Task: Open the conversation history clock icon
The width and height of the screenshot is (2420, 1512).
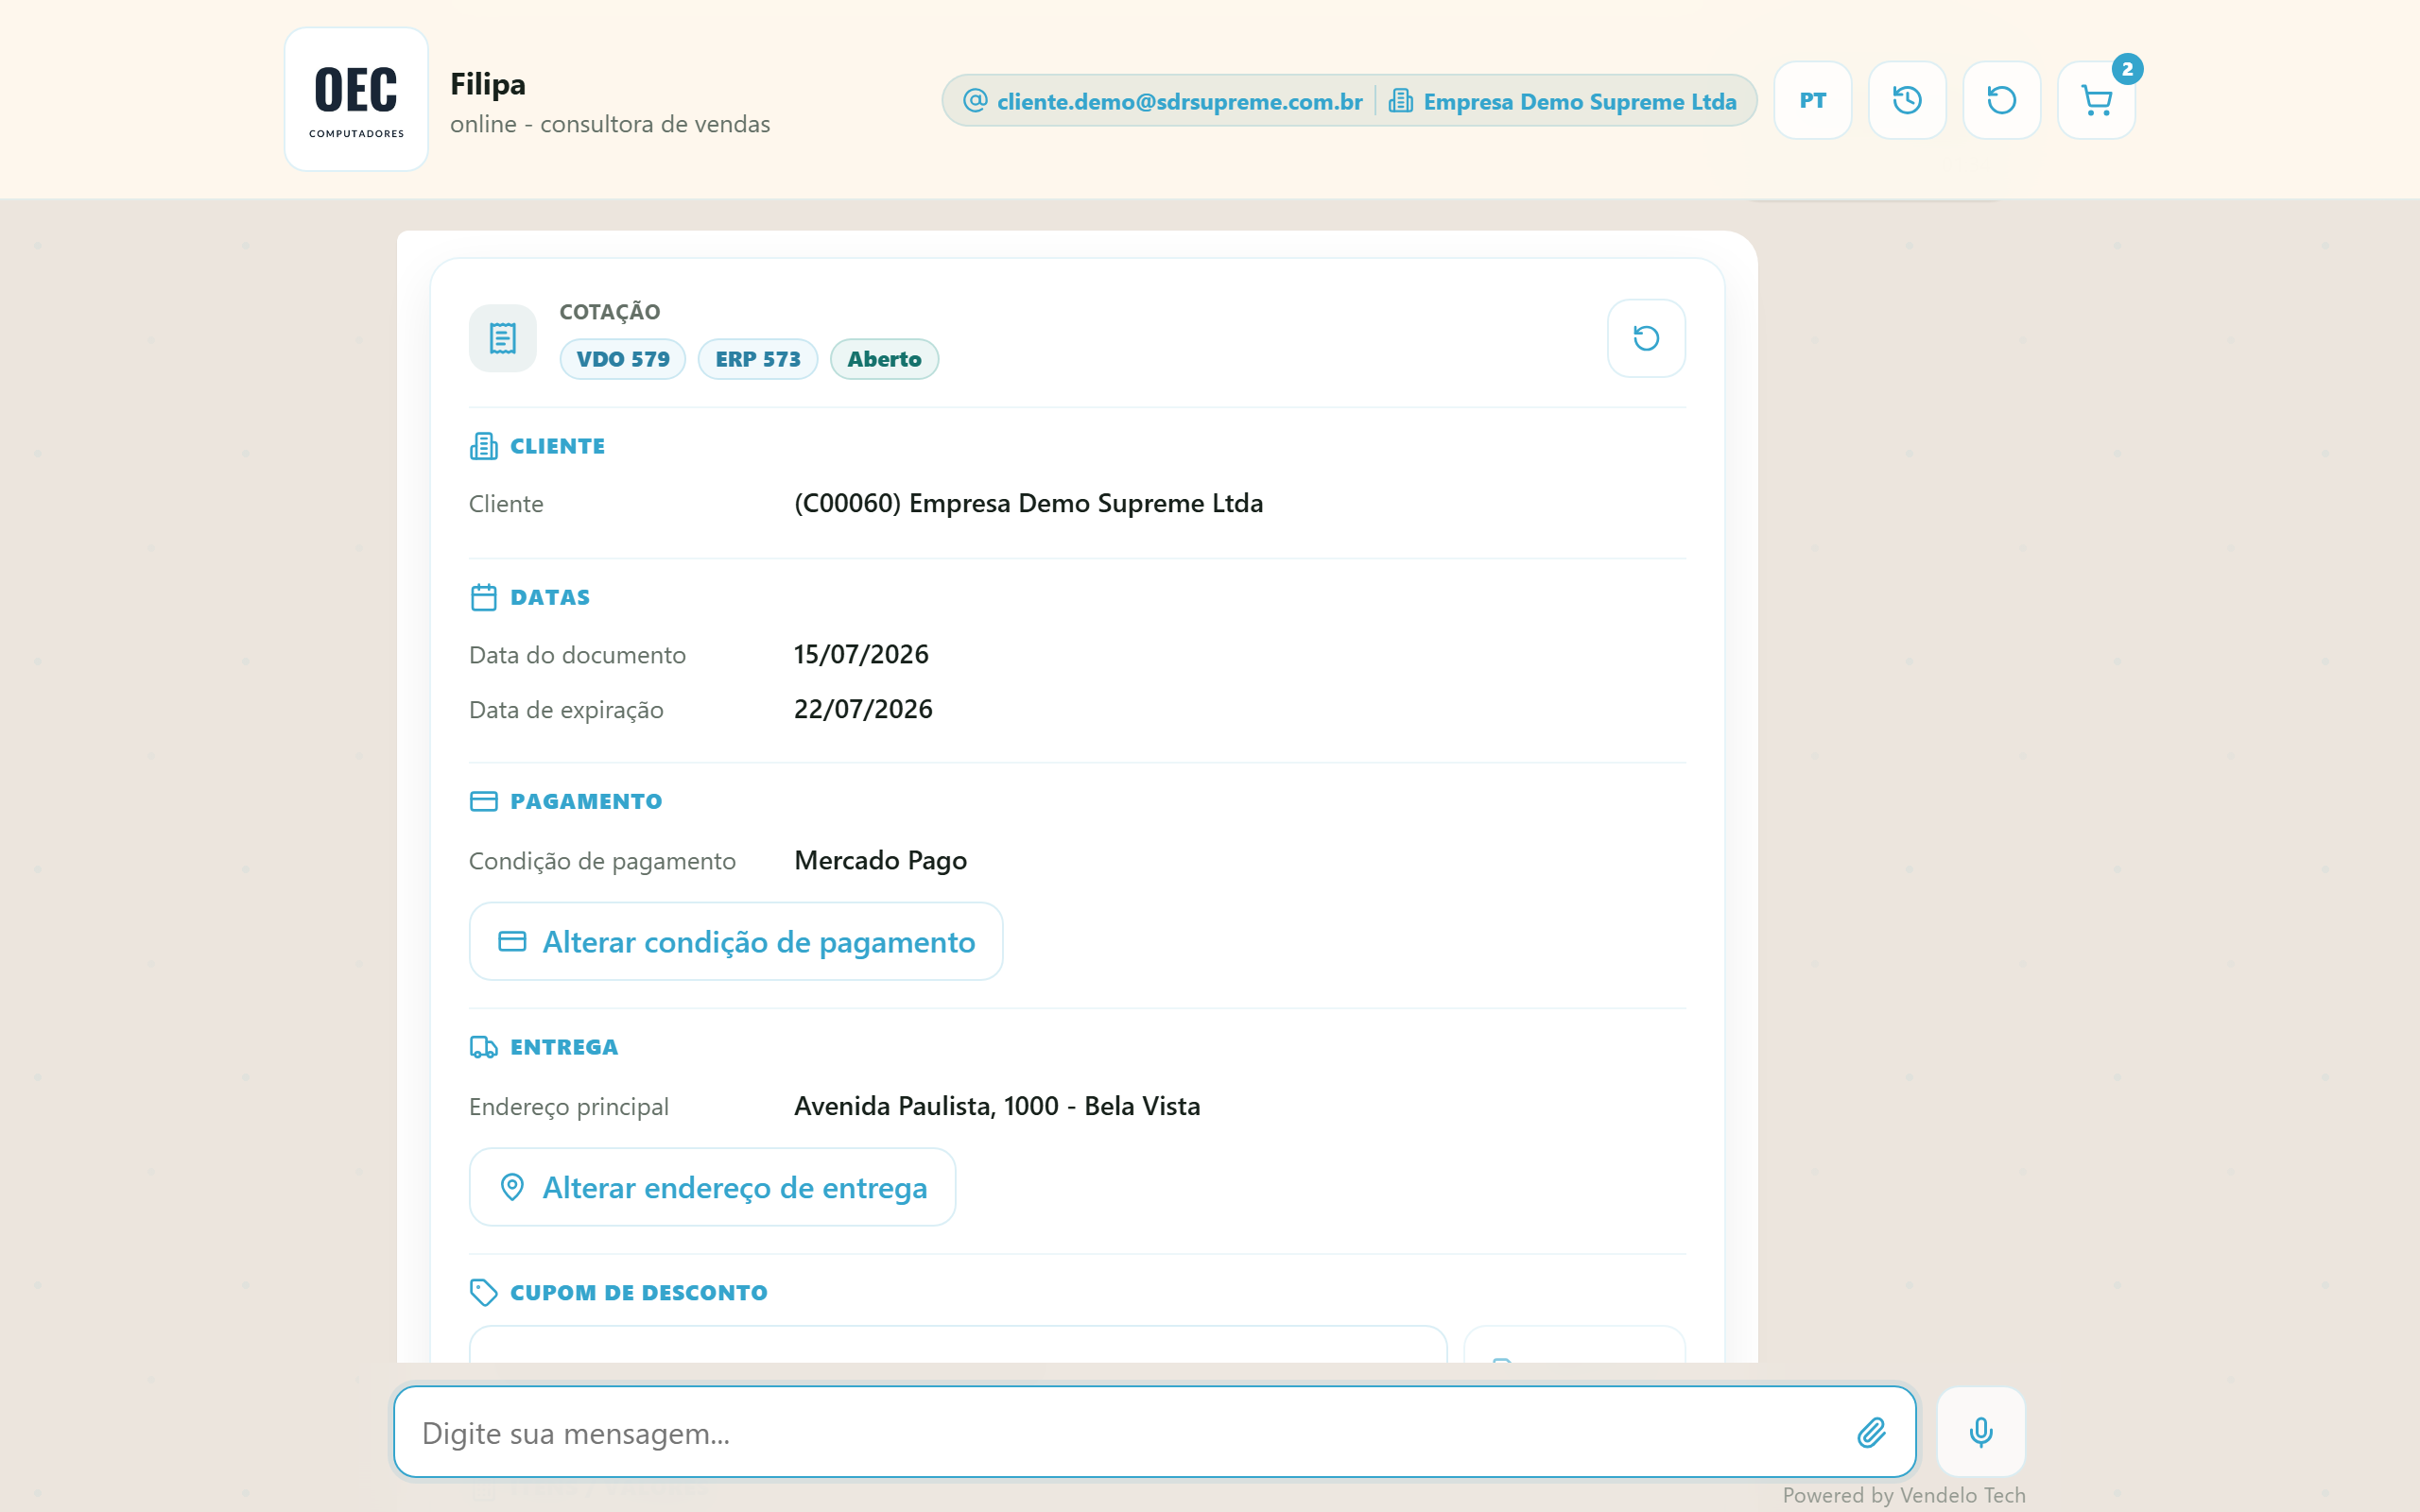Action: 1906,100
